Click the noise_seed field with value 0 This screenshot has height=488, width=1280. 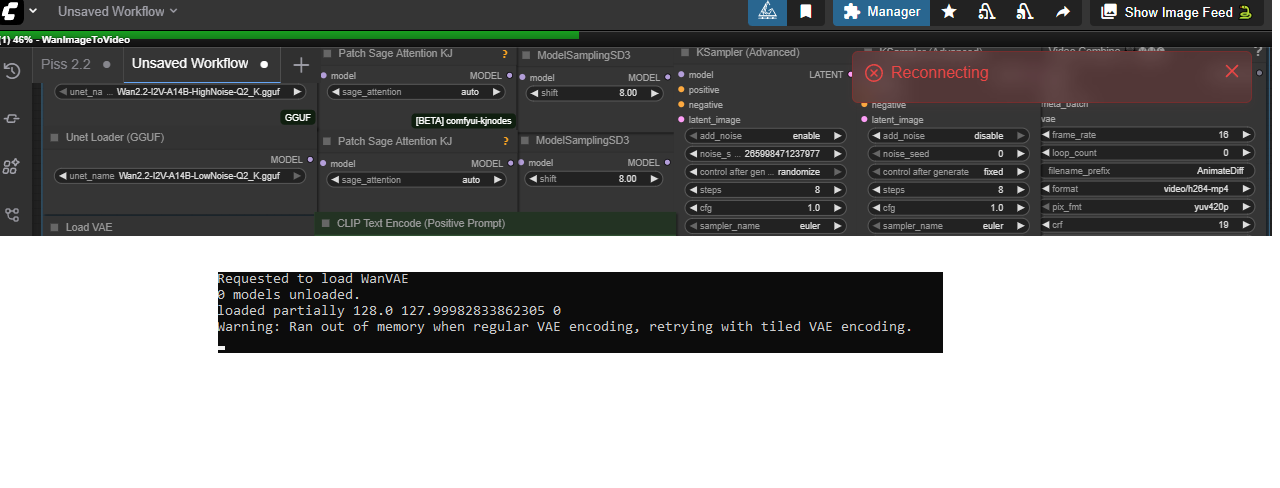click(x=948, y=153)
